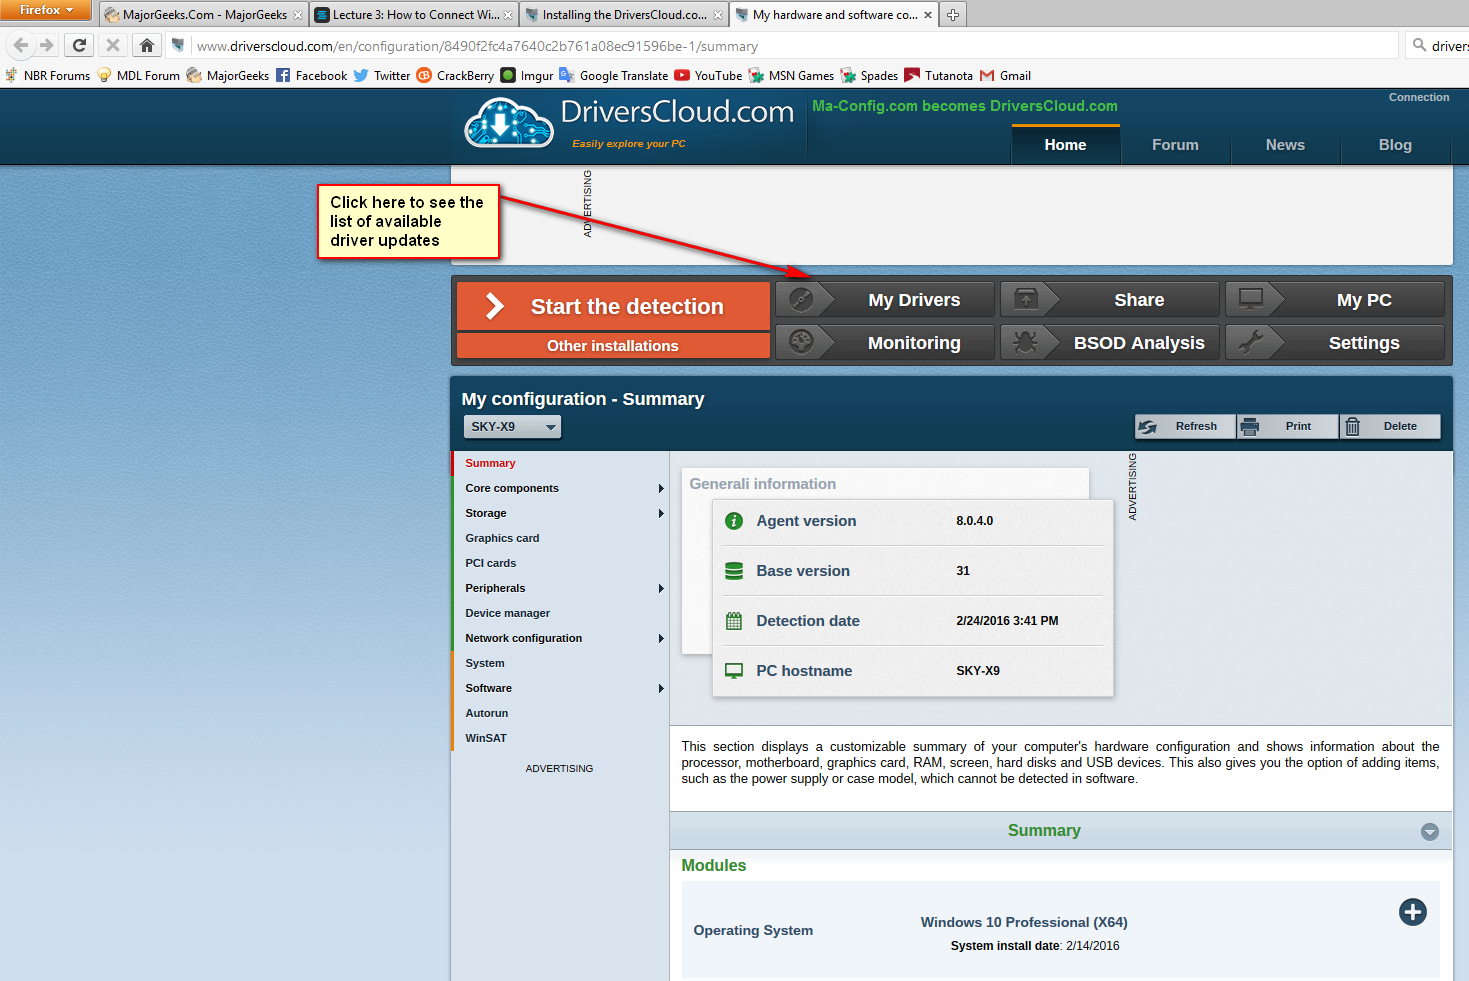Select System in the sidebar

(485, 664)
